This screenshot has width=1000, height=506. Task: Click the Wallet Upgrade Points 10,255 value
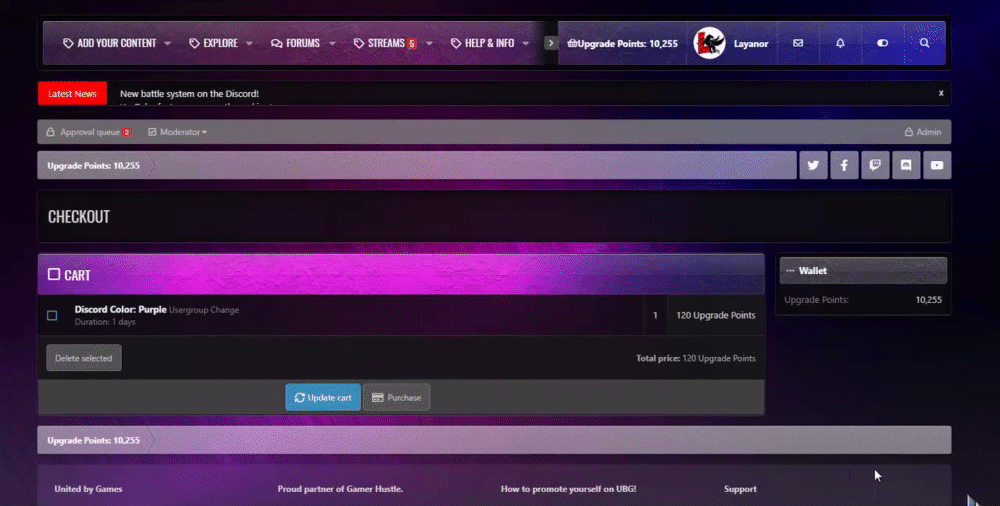929,300
